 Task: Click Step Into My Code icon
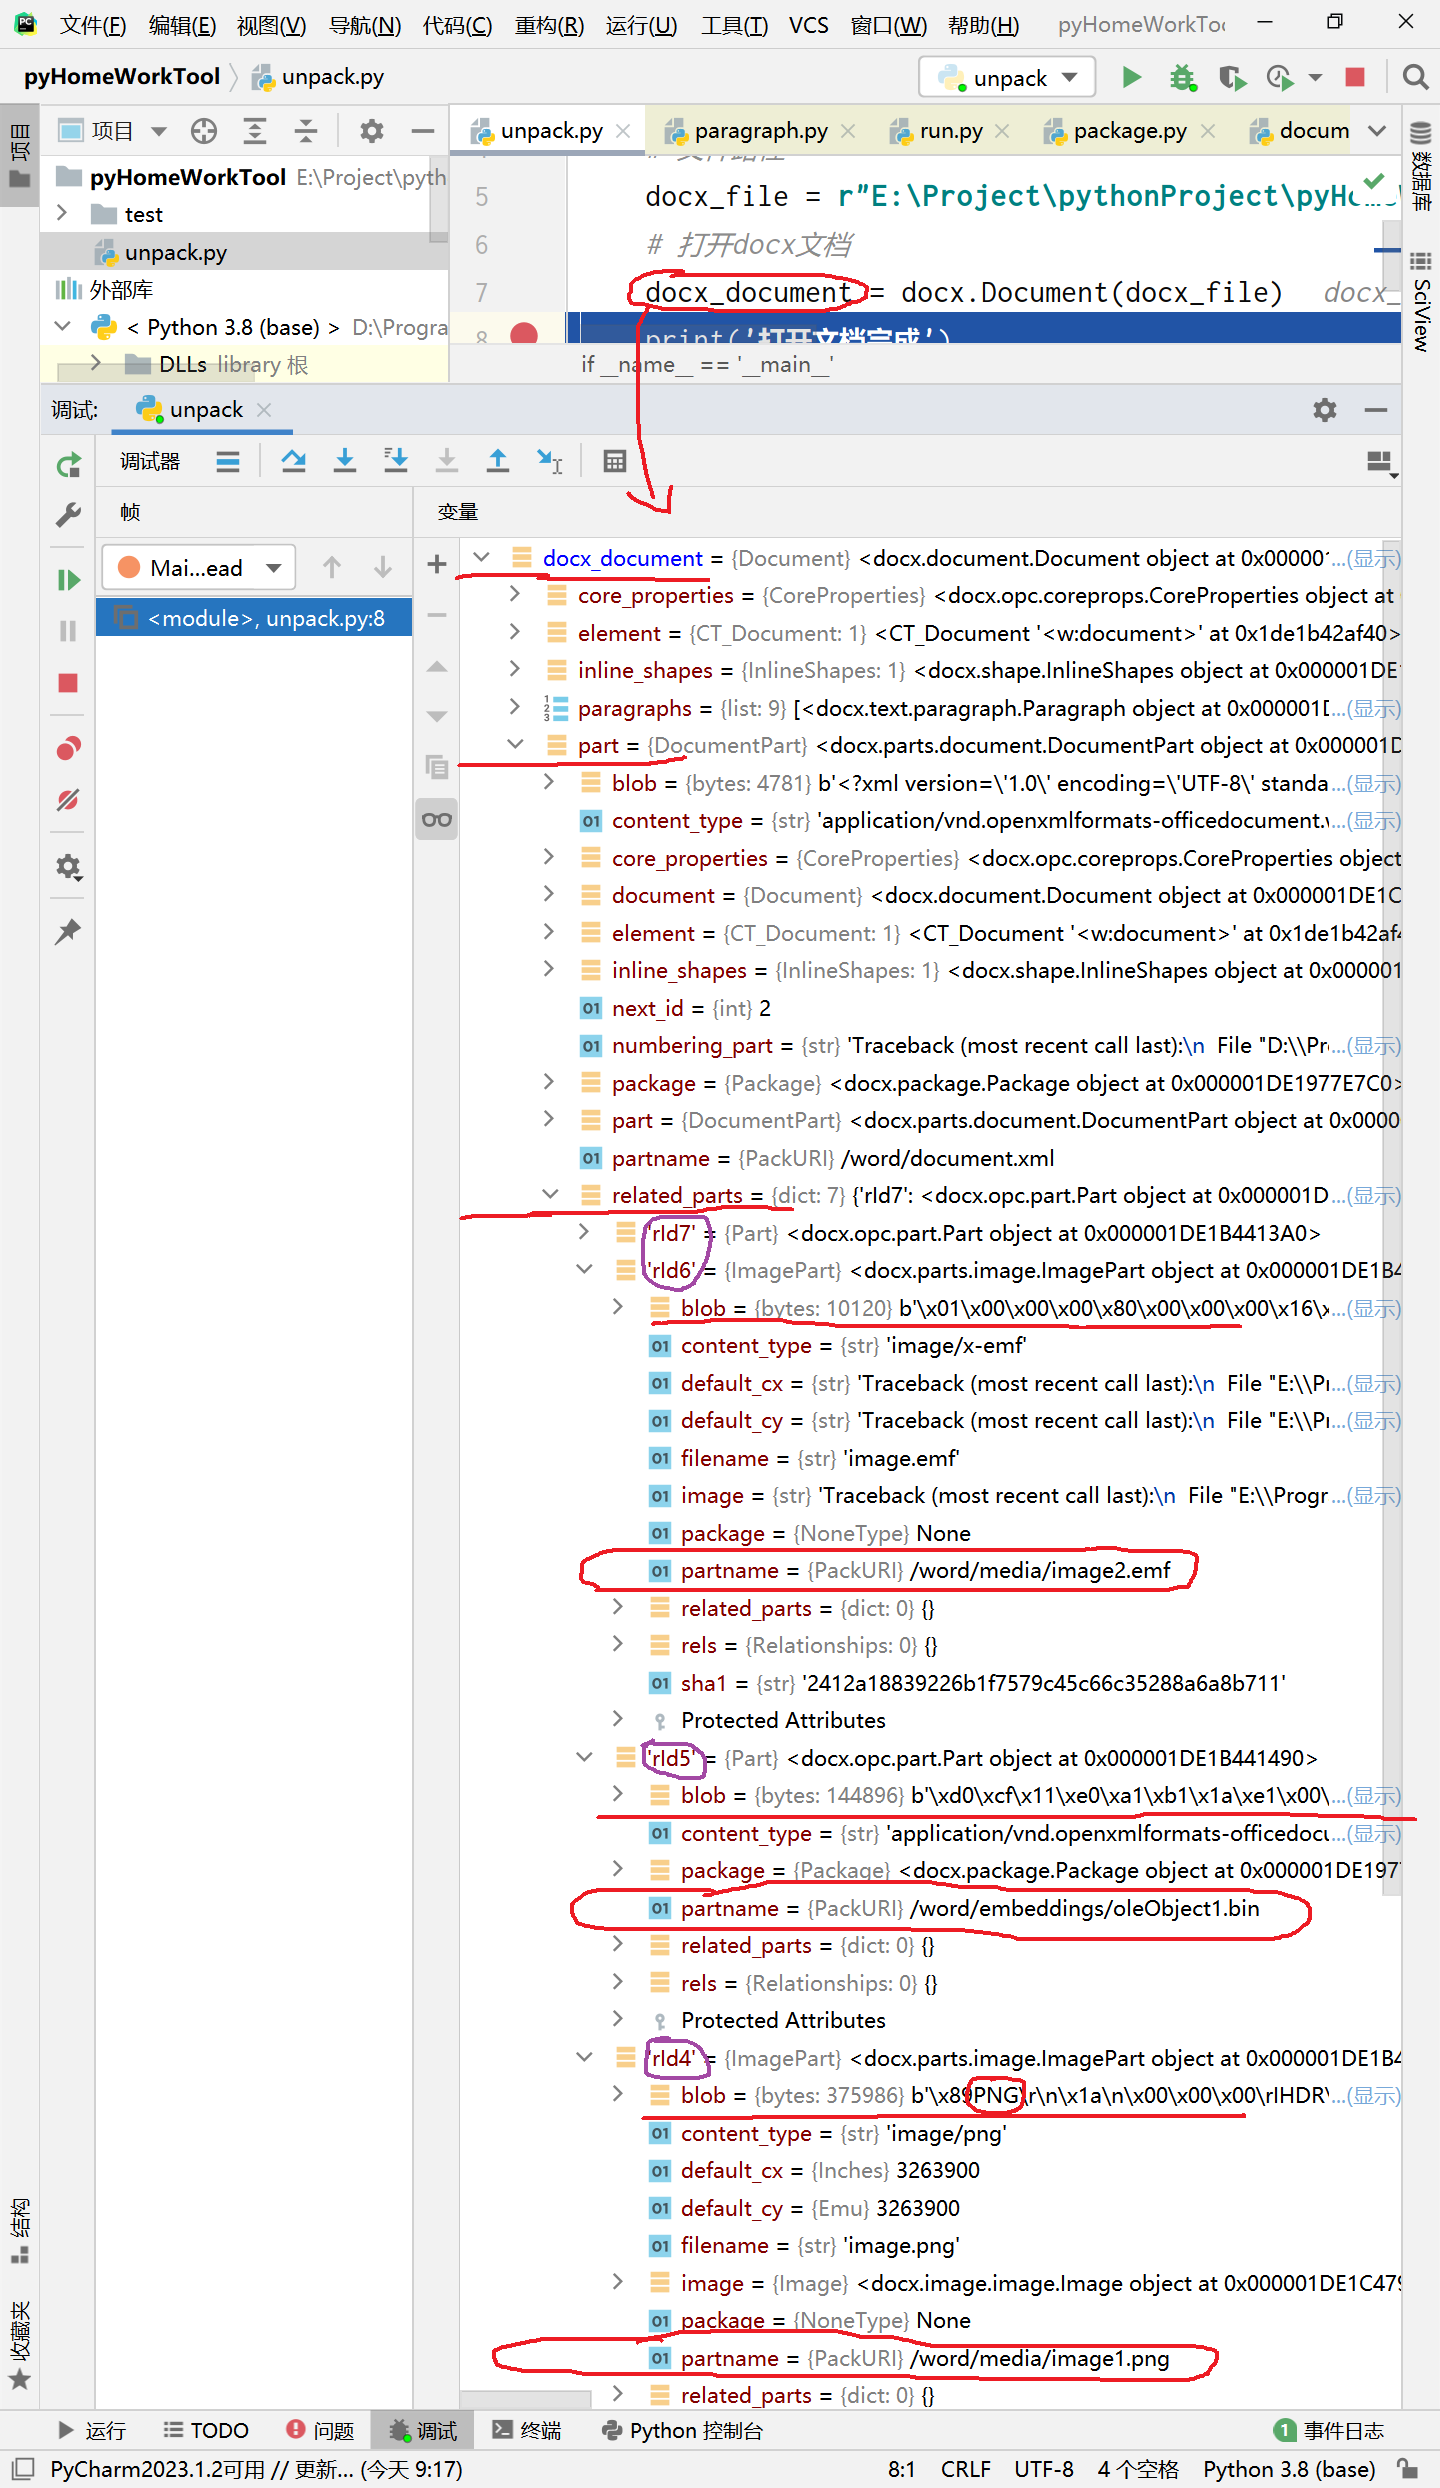click(396, 461)
